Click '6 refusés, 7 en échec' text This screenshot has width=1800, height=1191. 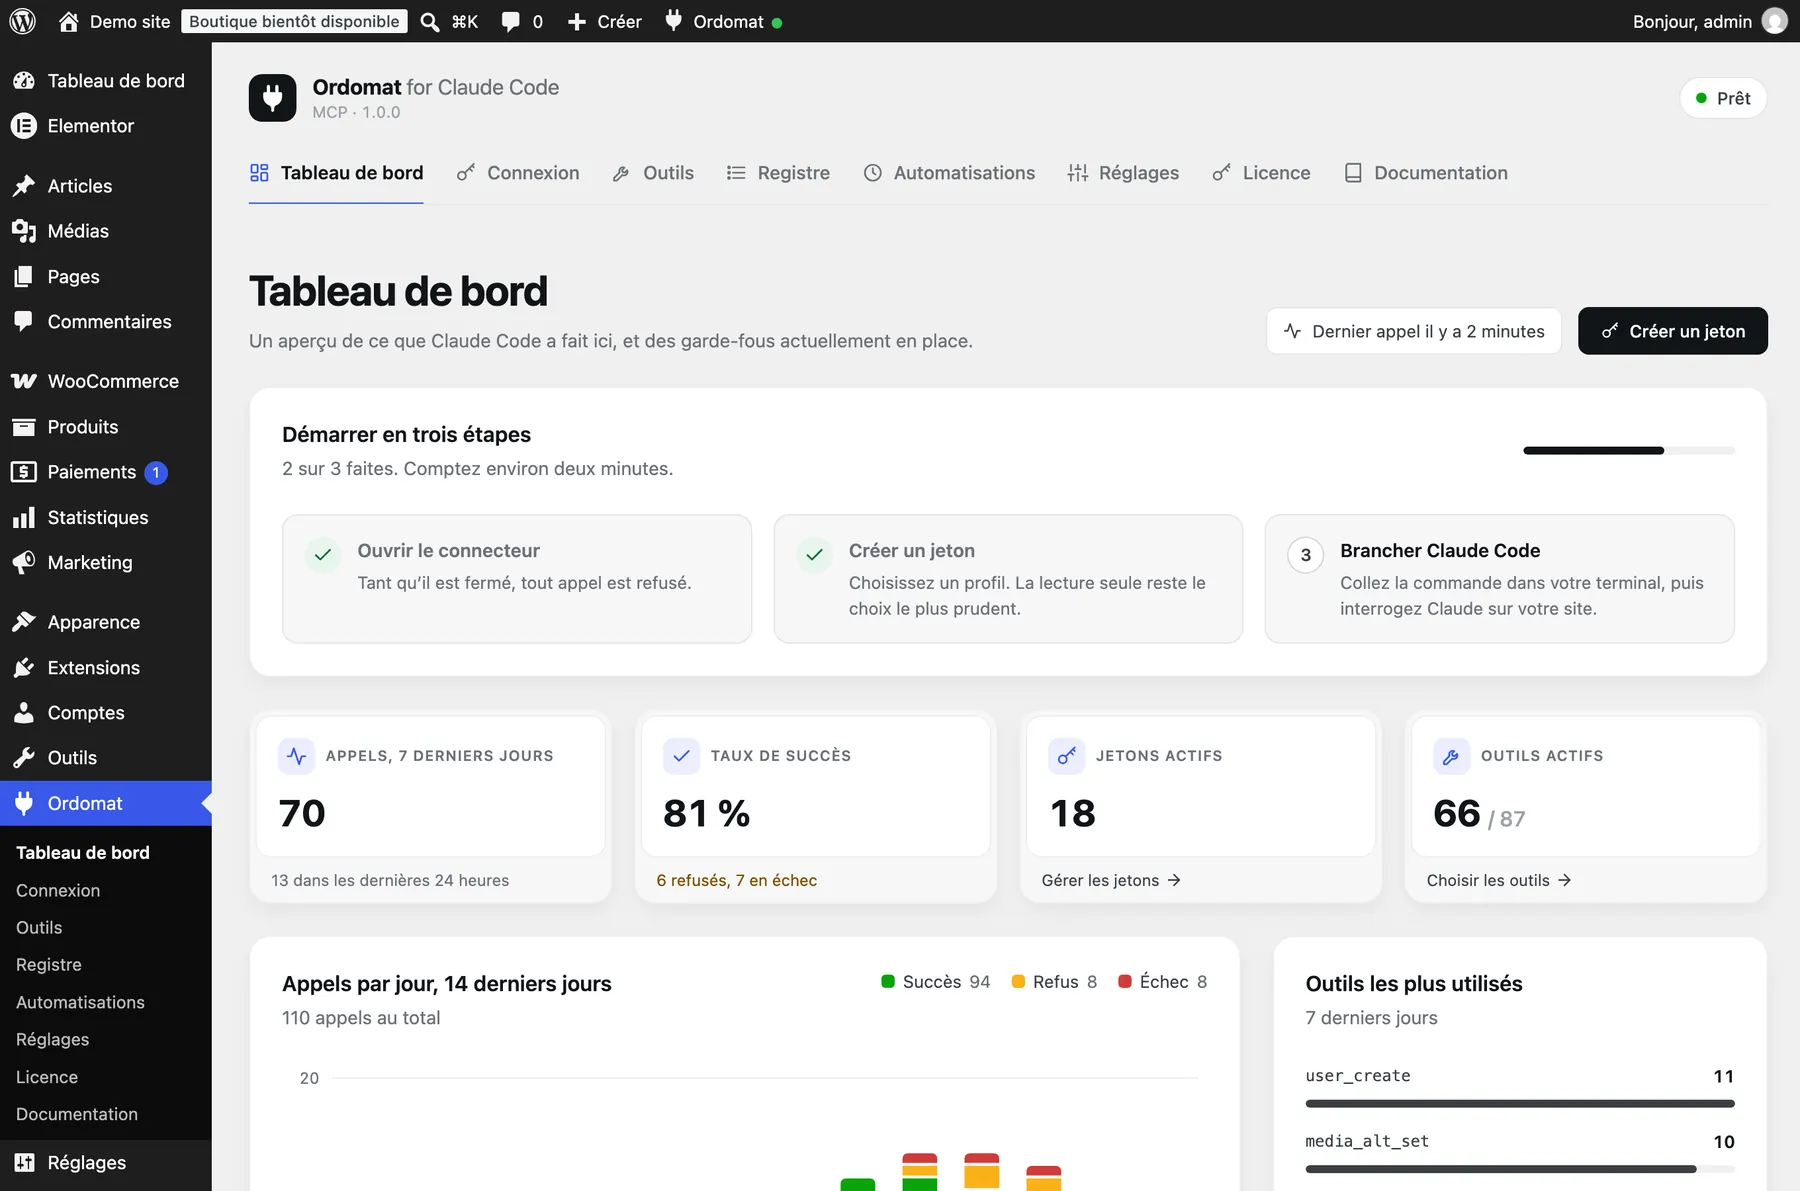737,881
